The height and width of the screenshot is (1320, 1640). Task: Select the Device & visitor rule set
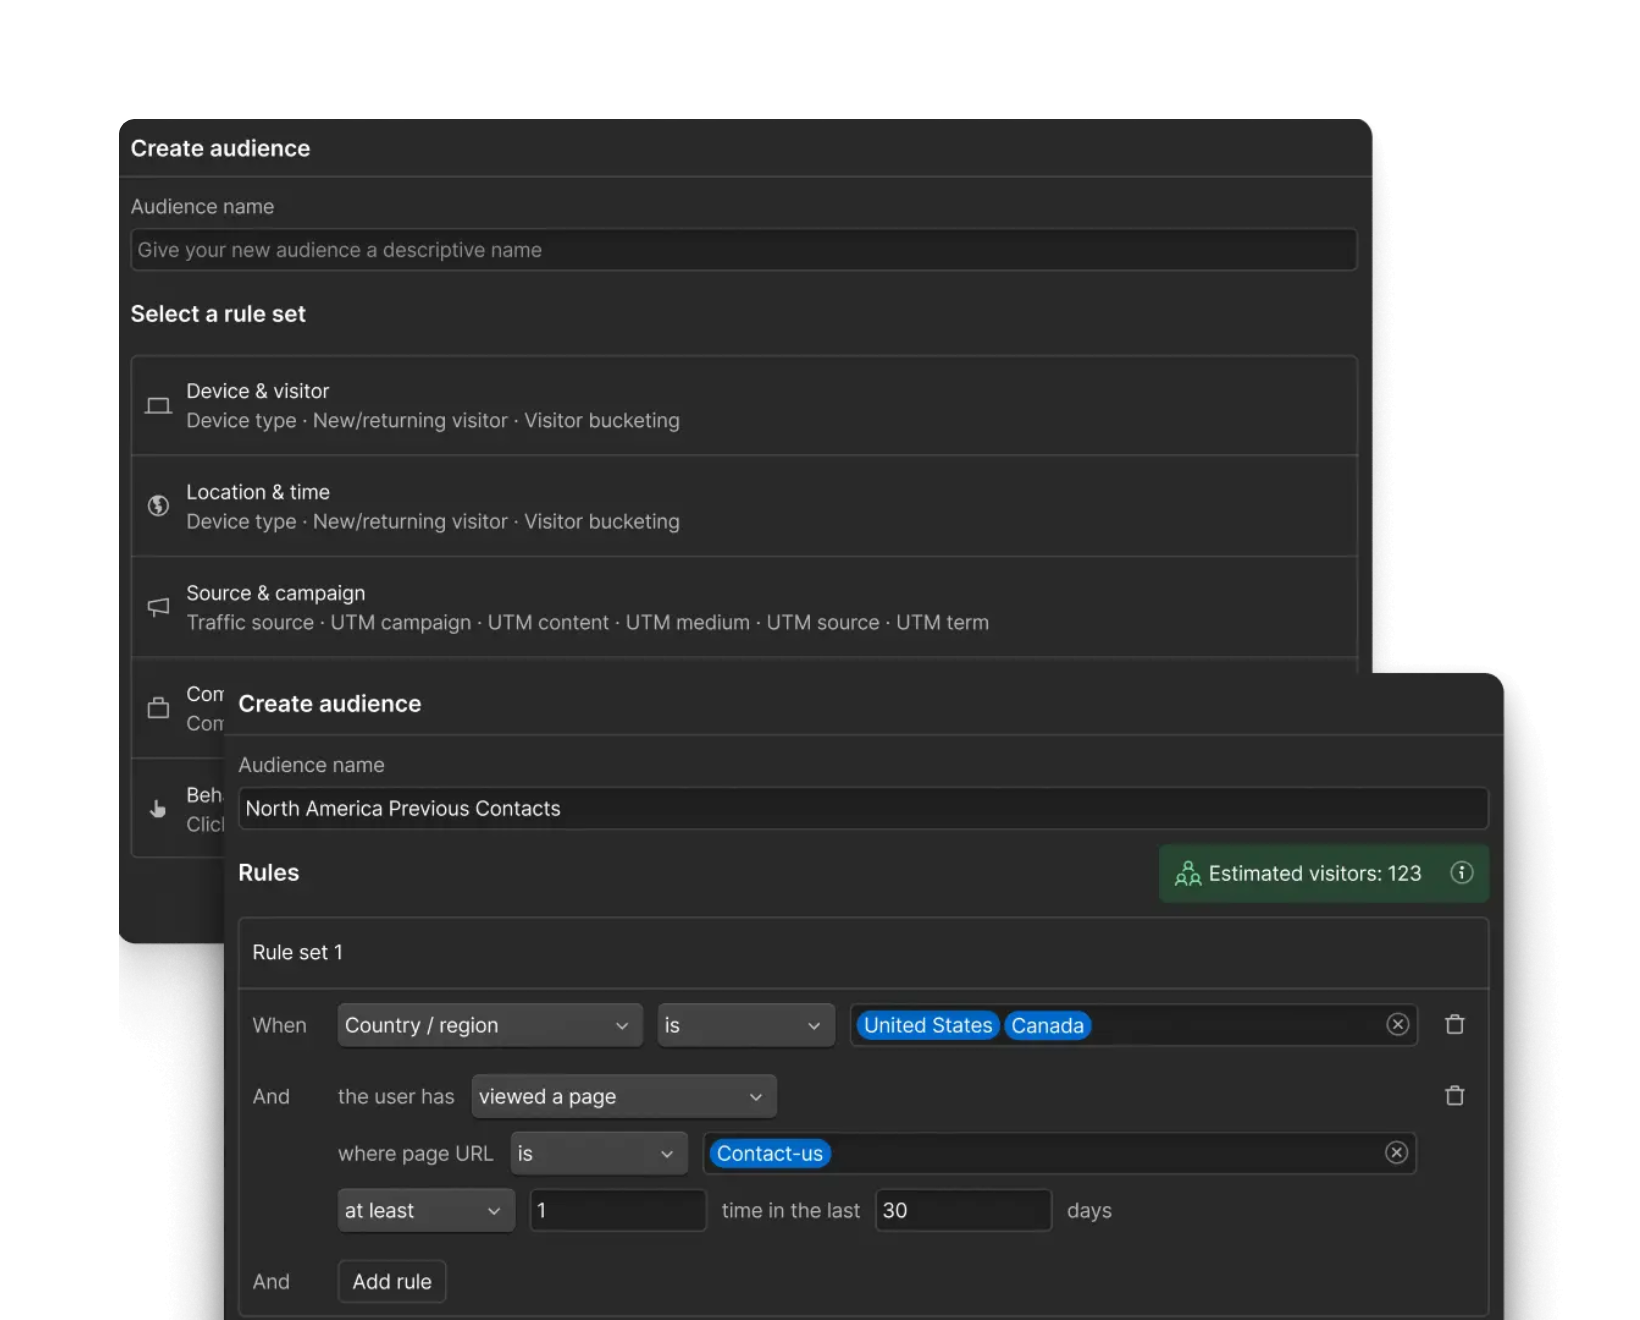[744, 406]
